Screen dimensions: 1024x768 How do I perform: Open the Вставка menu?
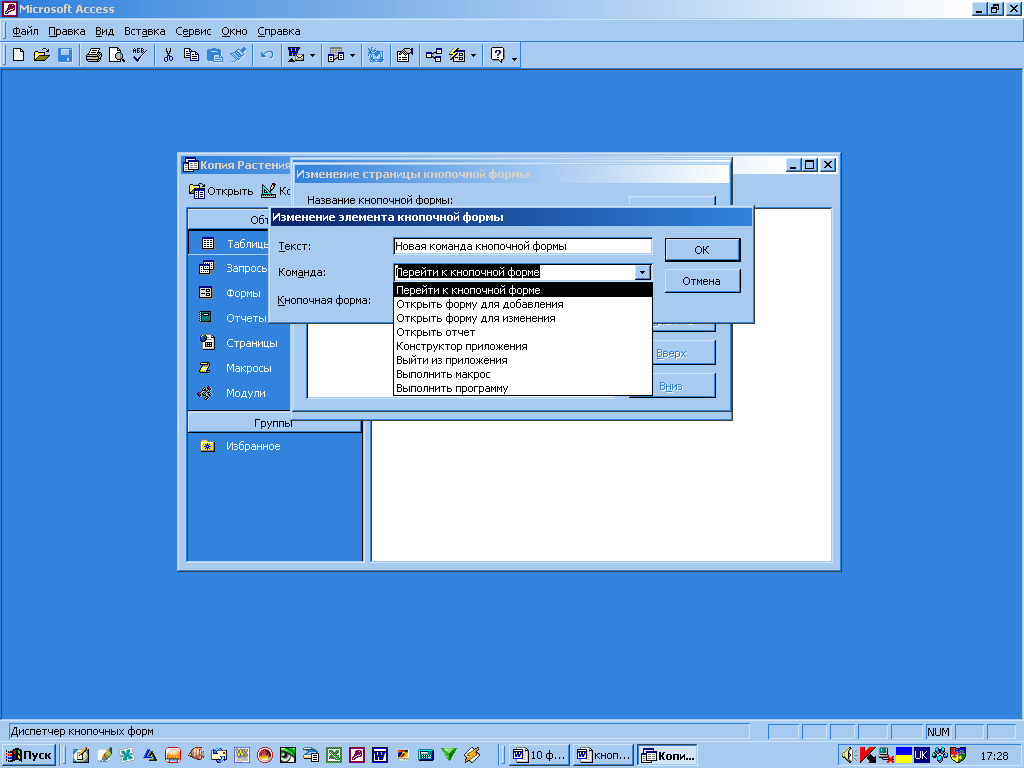[144, 31]
